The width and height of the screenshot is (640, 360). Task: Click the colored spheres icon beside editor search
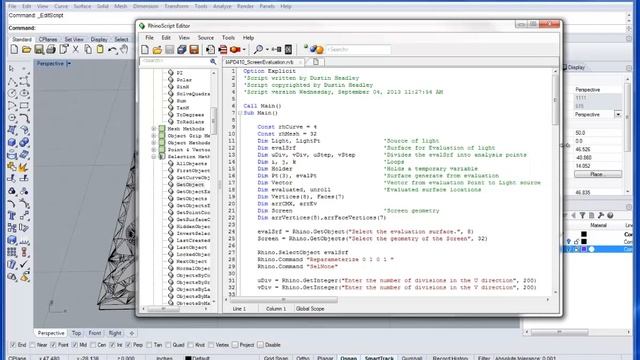pyautogui.click(x=317, y=49)
